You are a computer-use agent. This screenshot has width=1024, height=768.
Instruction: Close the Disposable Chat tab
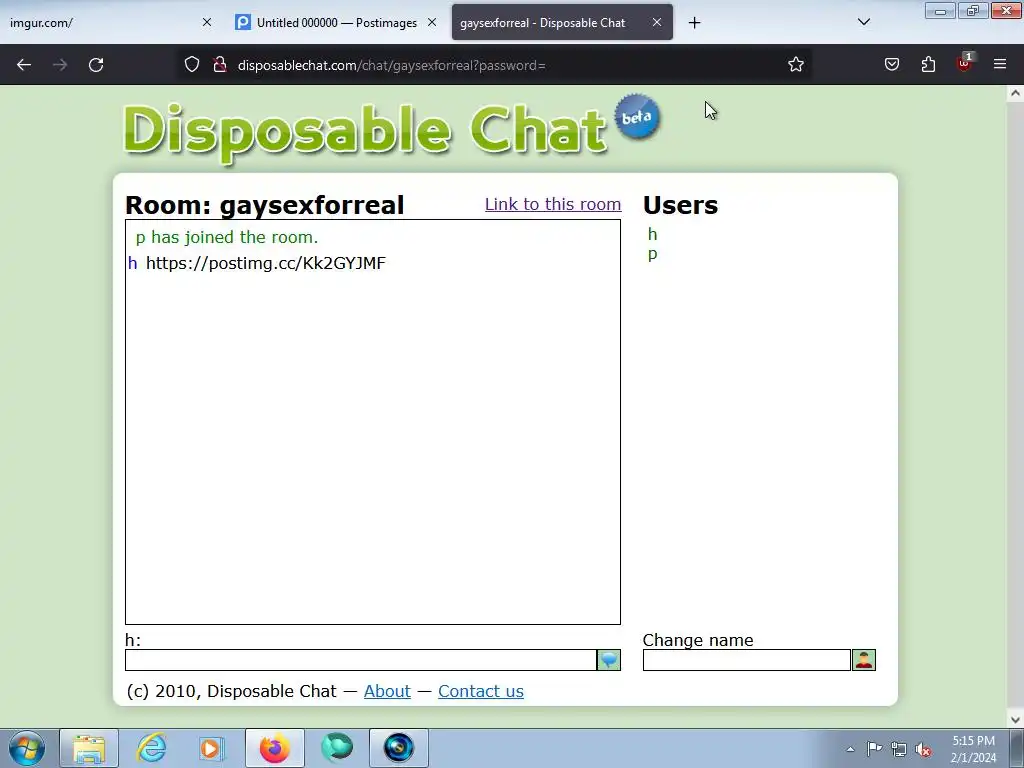click(x=657, y=22)
